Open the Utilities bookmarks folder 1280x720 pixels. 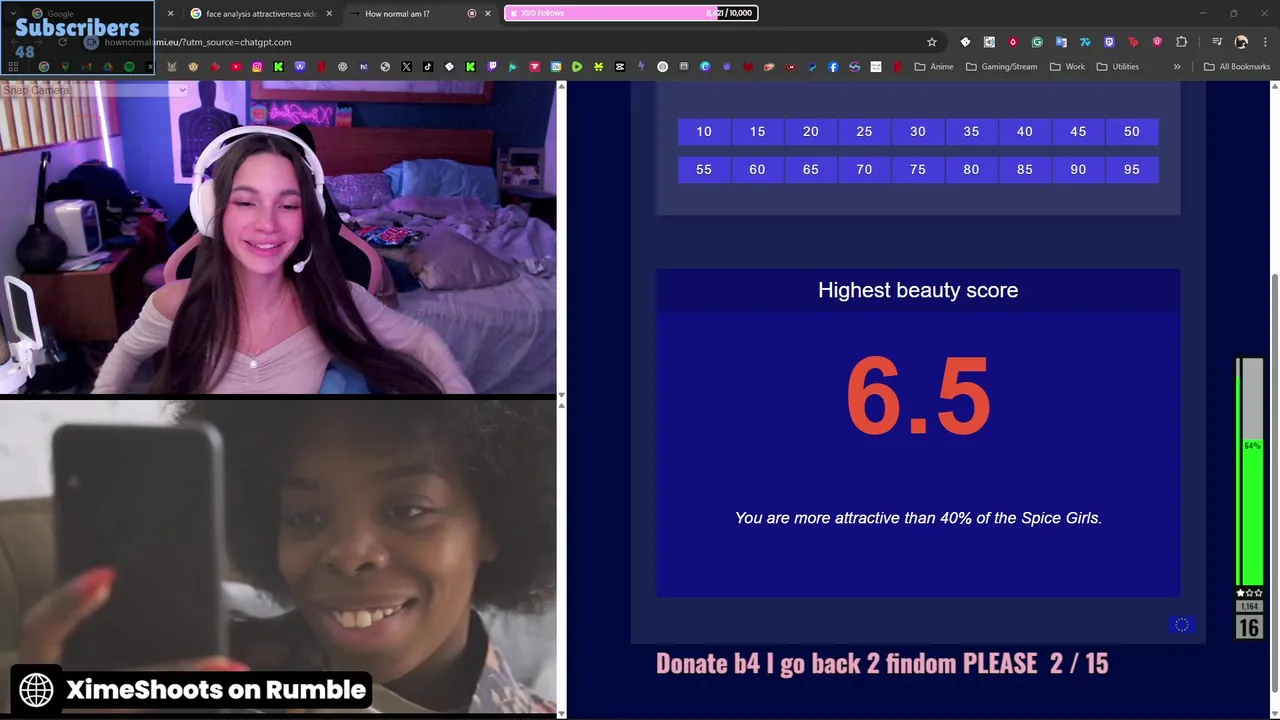1118,67
